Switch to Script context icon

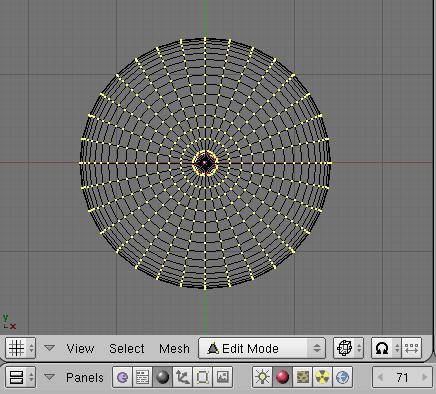pyautogui.click(x=143, y=377)
